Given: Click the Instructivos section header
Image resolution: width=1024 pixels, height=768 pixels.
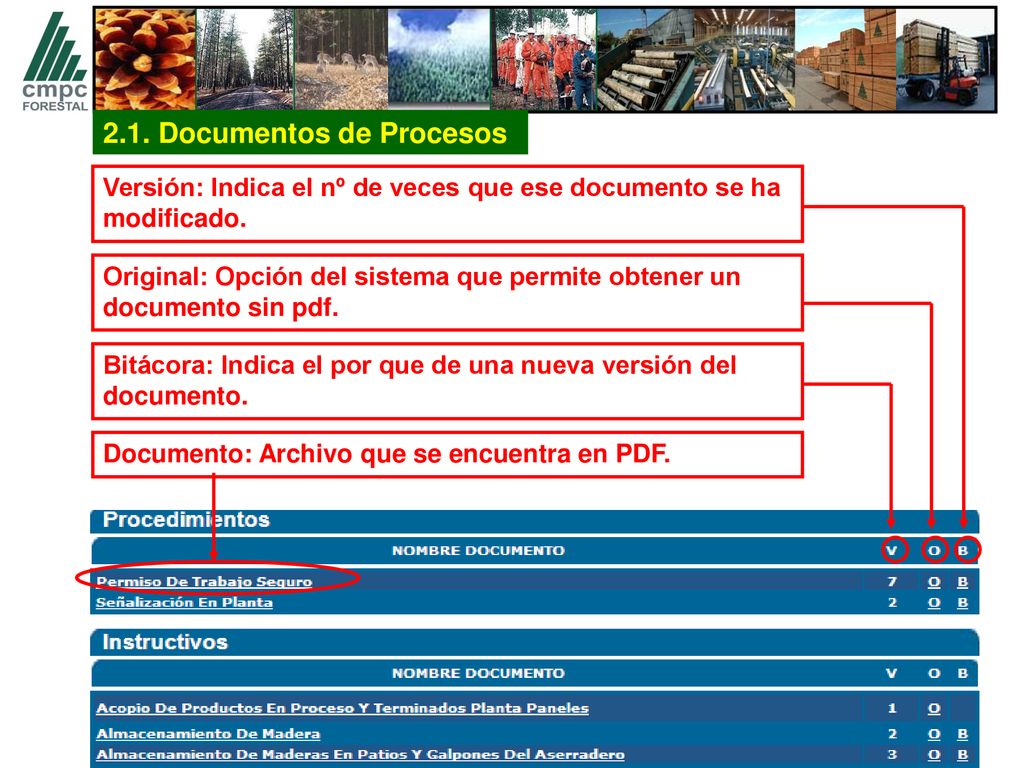Looking at the screenshot, I should (x=534, y=642).
